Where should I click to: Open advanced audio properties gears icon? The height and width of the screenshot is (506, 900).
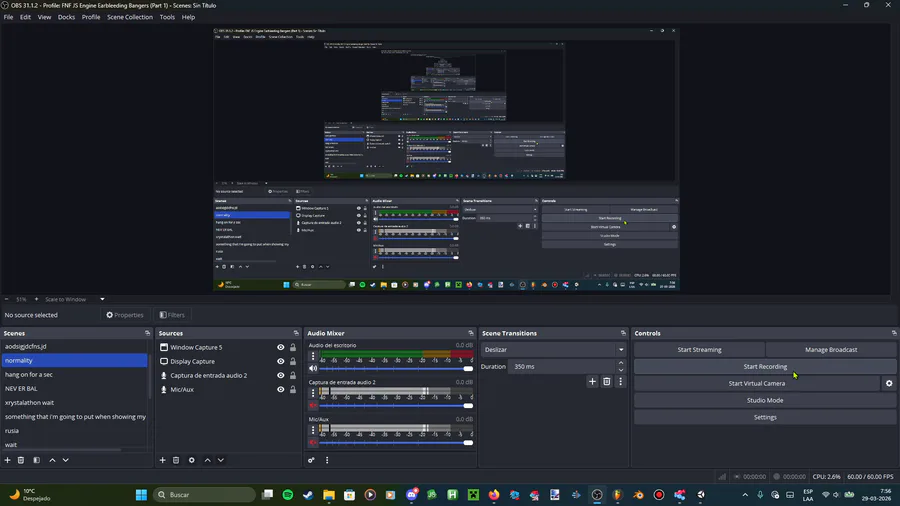tap(311, 460)
